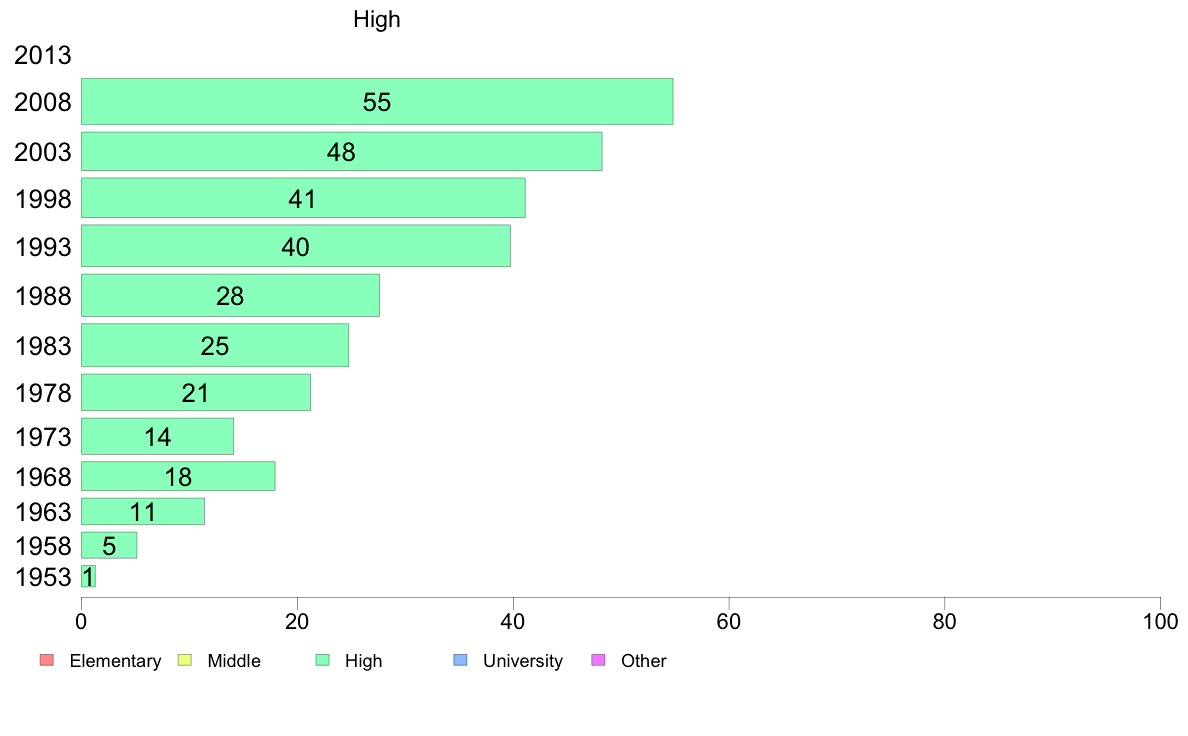1188x736 pixels.
Task: Select the 1998 bar with value 41
Action: 303,198
